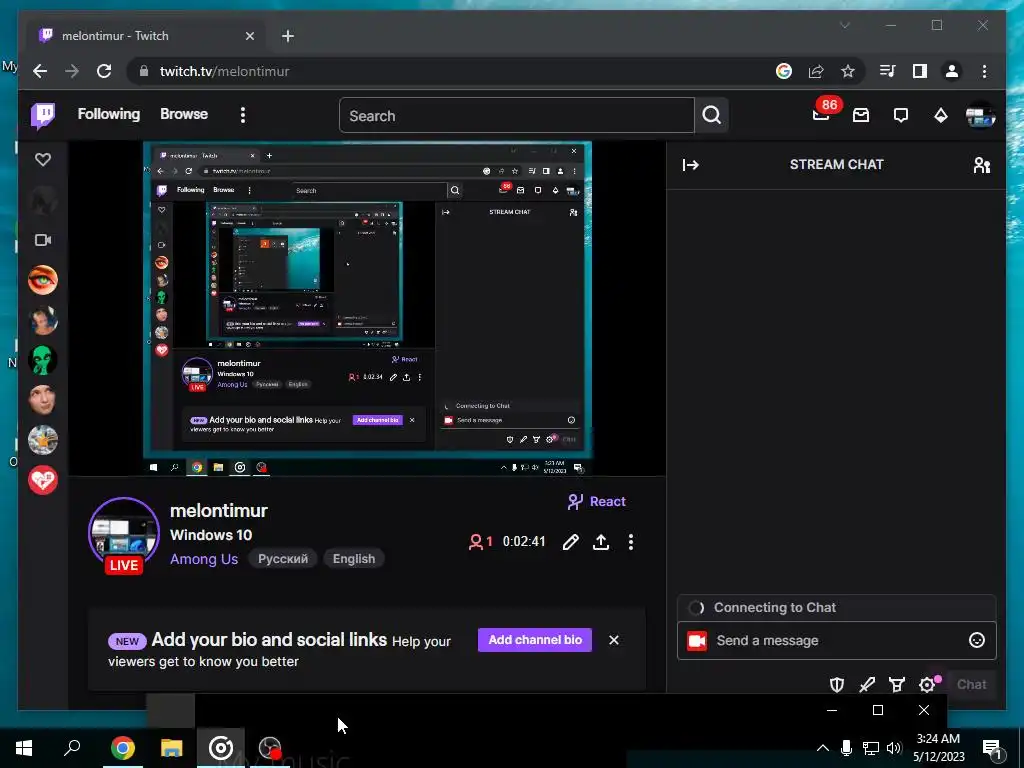Open Chrome three-dot menu
Screen dimensions: 1024x768
click(x=984, y=71)
